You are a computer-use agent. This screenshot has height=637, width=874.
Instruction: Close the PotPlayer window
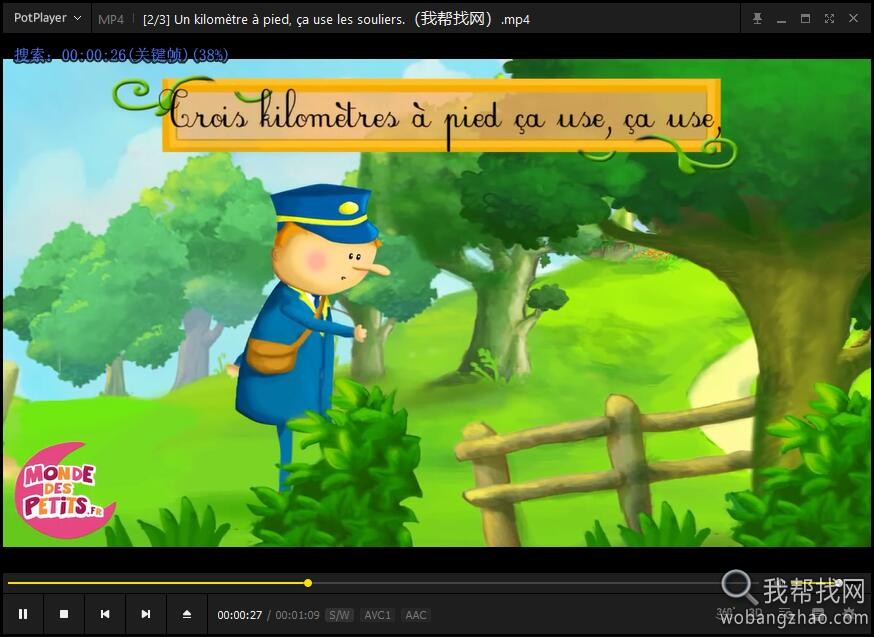853,18
